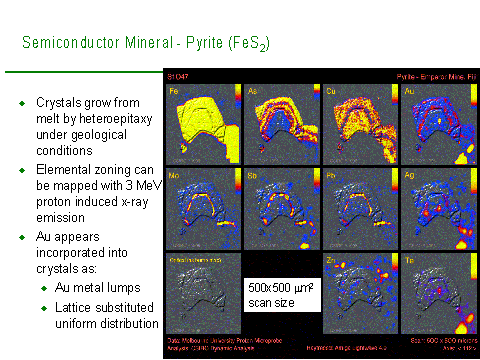The image size is (480, 360).
Task: Select the Pb elemental map panel
Action: pyautogui.click(x=361, y=208)
